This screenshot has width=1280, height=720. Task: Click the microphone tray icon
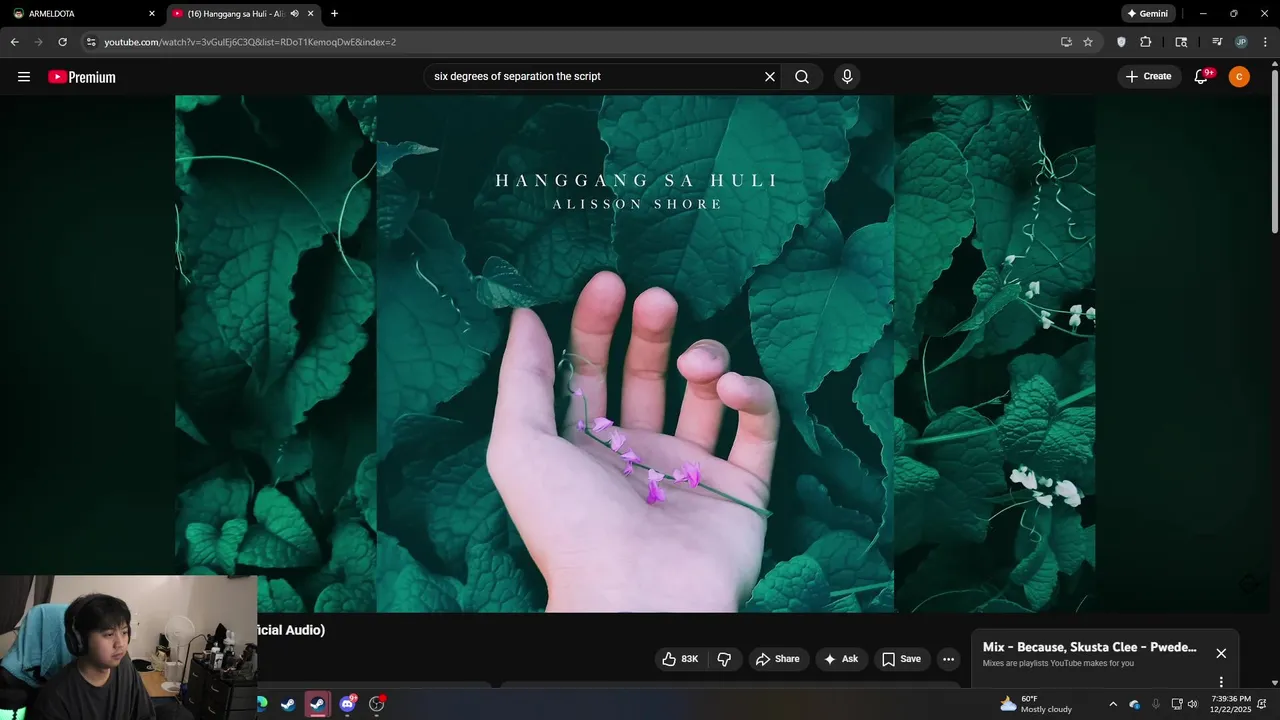tap(1156, 704)
